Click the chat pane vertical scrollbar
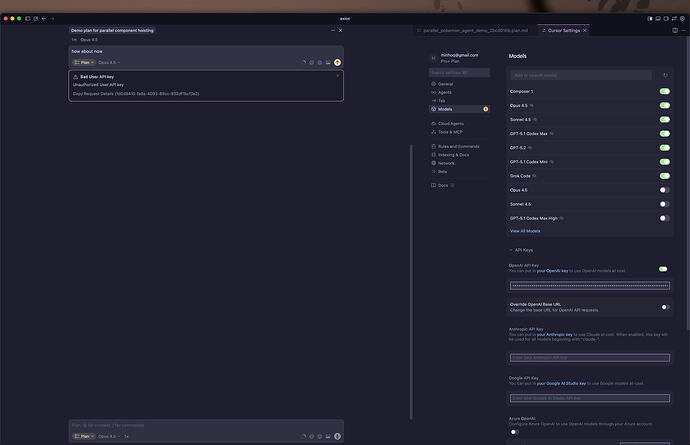Viewport: 690px width, 445px height. [x=411, y=282]
